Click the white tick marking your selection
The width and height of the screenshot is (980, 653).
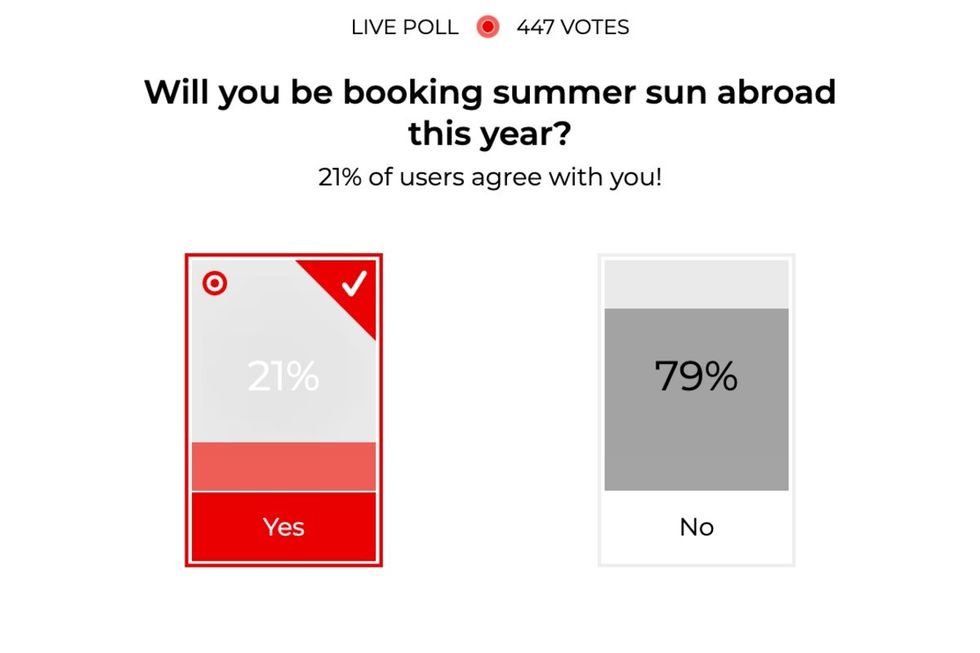click(355, 285)
